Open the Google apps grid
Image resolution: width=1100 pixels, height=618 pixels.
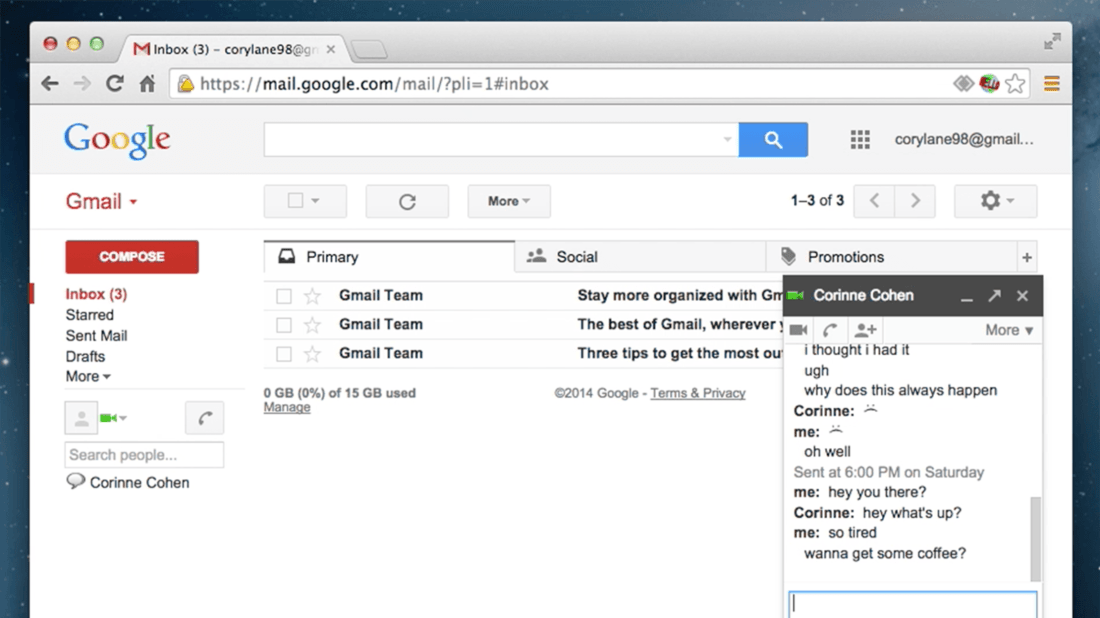point(860,140)
